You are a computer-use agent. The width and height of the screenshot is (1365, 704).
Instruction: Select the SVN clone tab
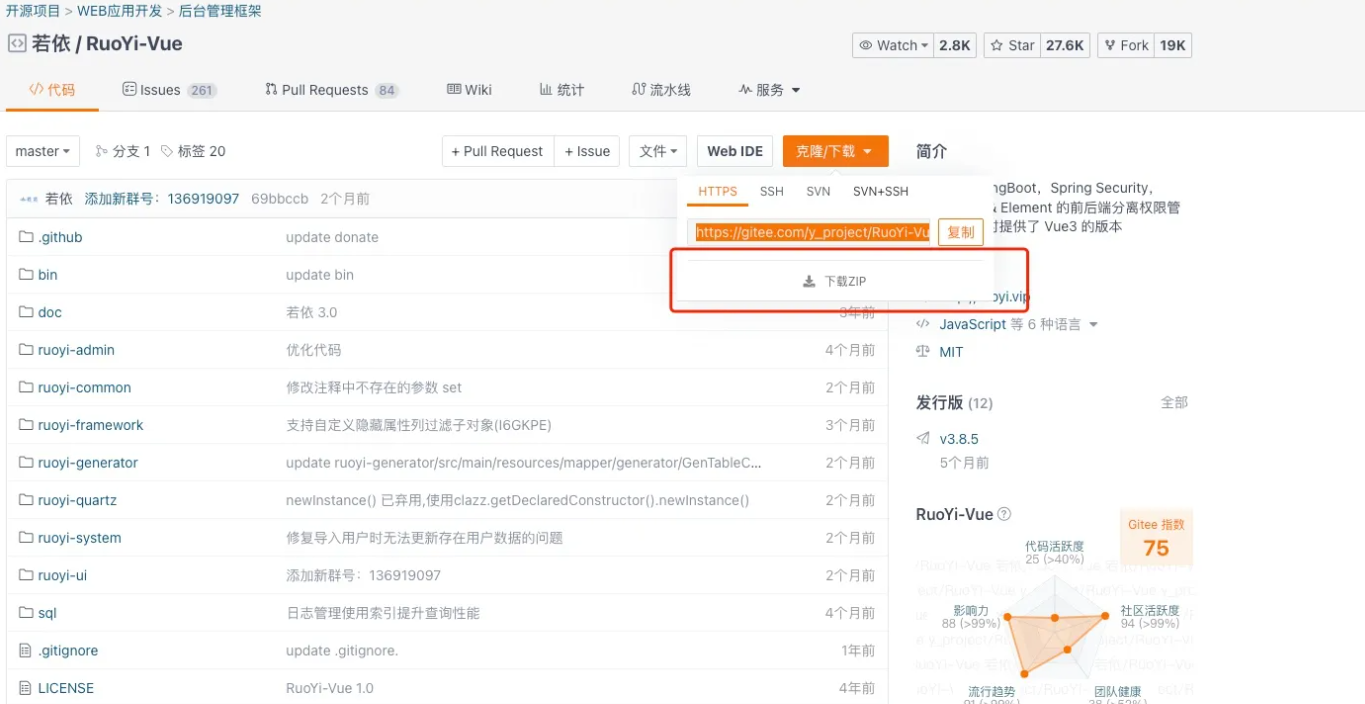coord(818,191)
